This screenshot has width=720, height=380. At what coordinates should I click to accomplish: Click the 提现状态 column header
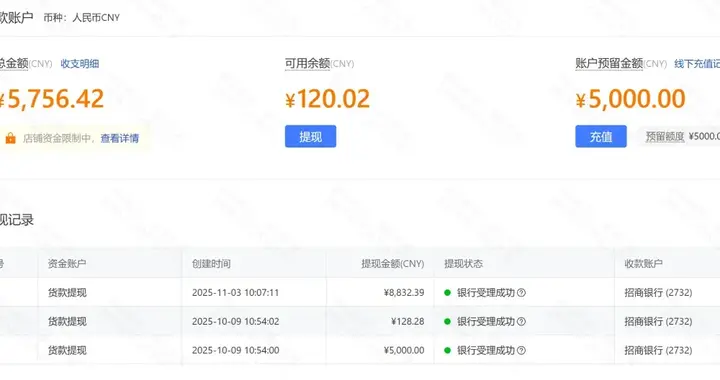tap(463, 264)
